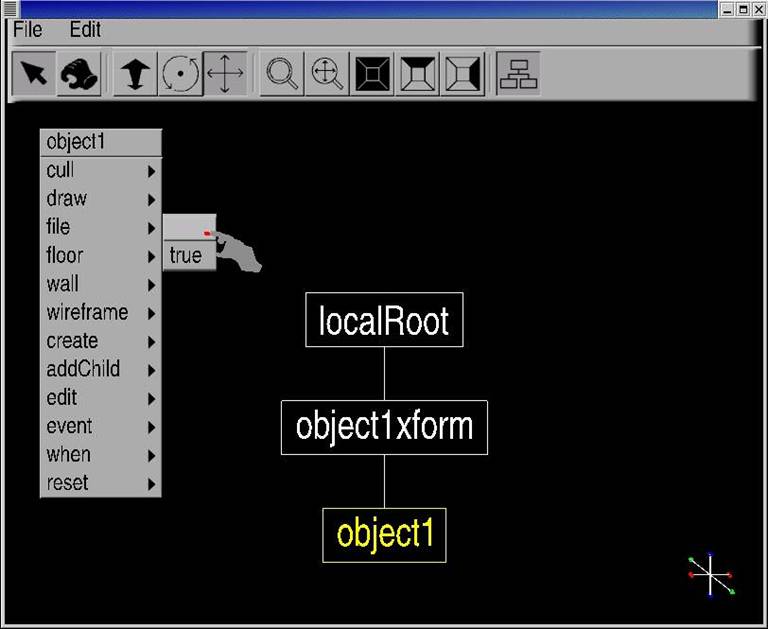Image resolution: width=768 pixels, height=629 pixels.
Task: Activate the rotate circle tool
Action: [x=180, y=73]
